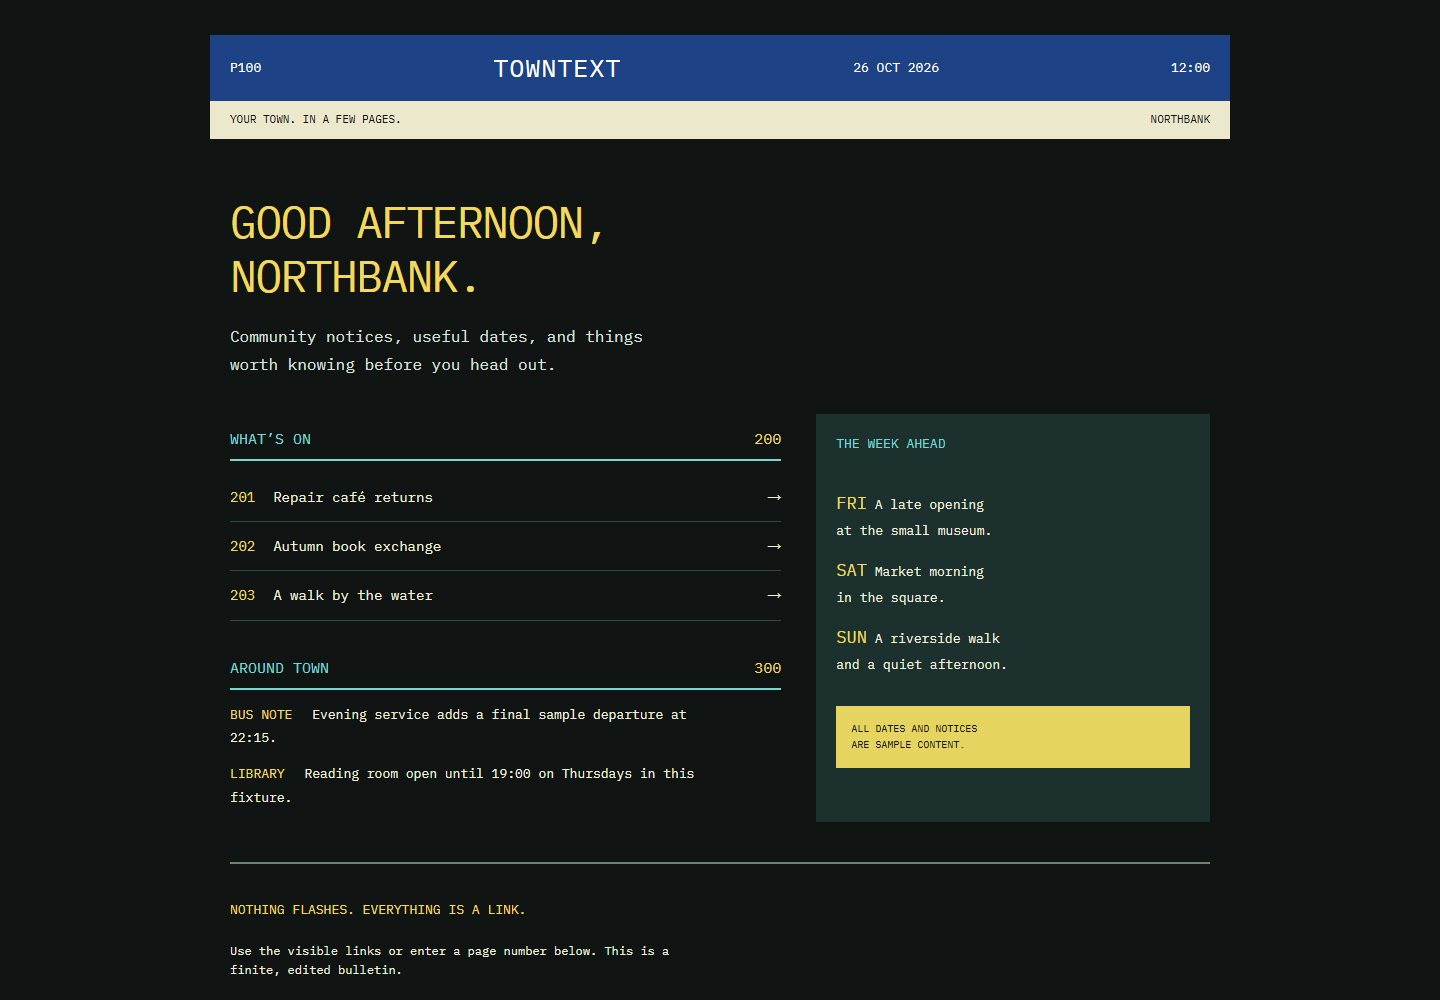Click the TOWNTEXT title in the header
This screenshot has width=1440, height=1000.
(557, 68)
